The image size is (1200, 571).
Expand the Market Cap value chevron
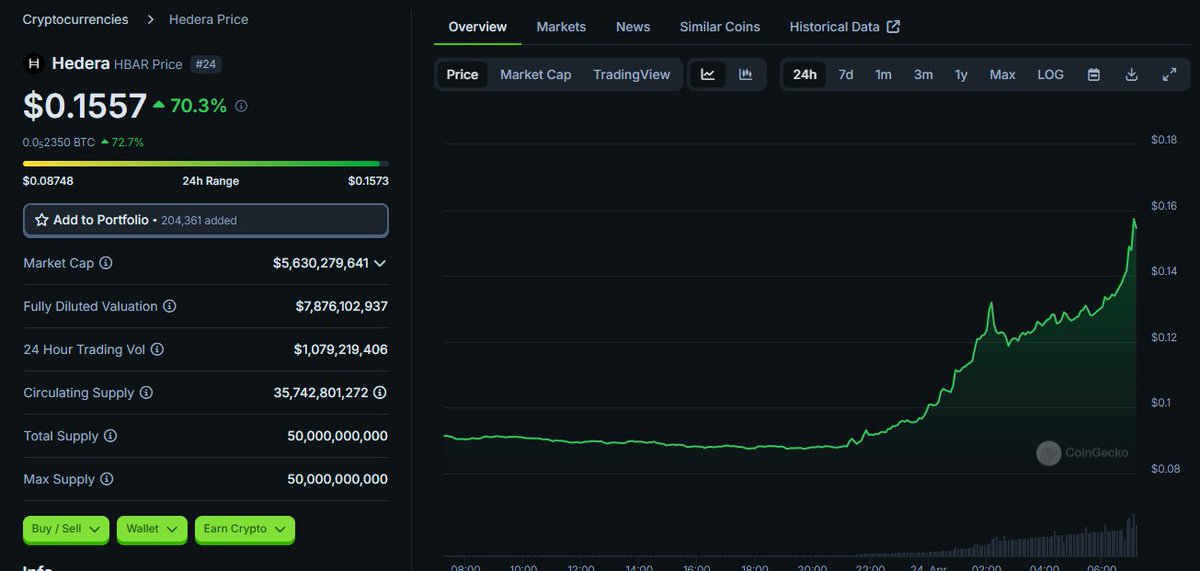380,263
